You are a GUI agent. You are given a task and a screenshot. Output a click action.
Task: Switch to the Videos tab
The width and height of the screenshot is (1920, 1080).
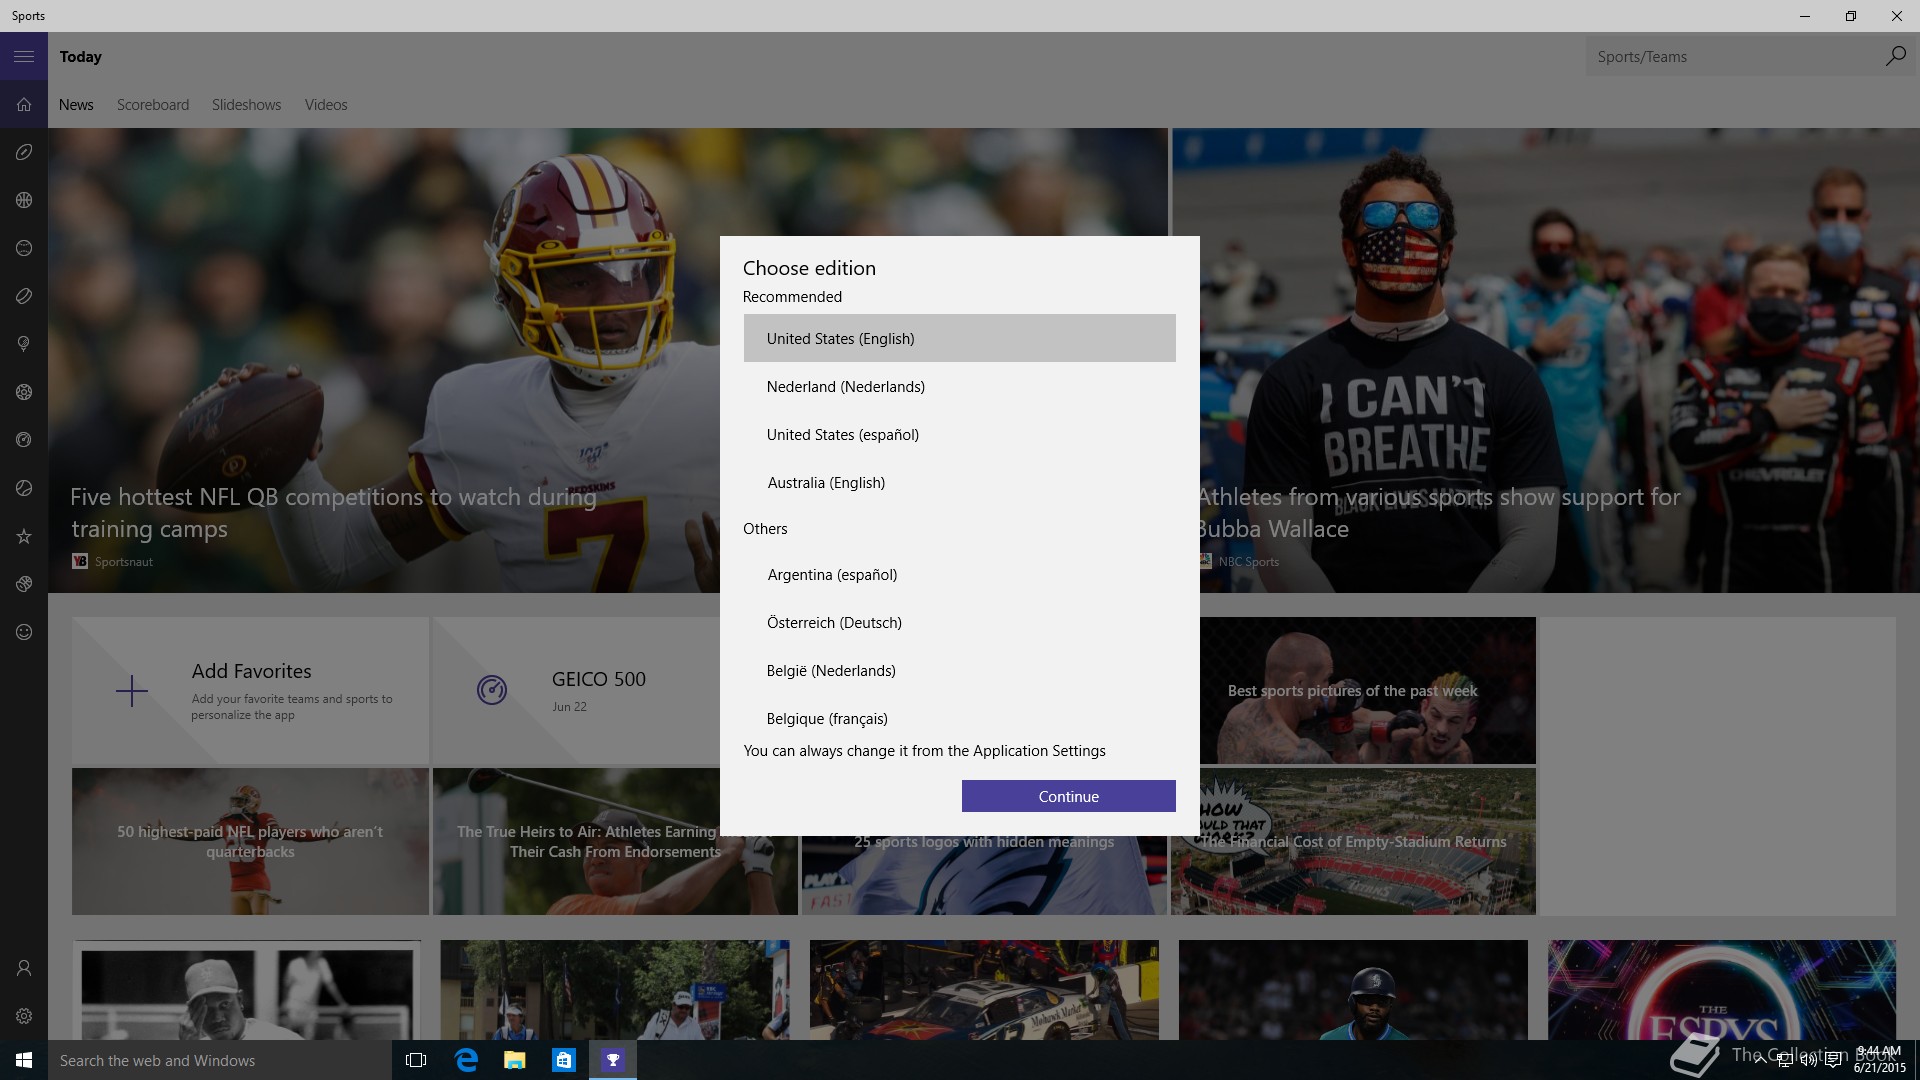pyautogui.click(x=326, y=105)
